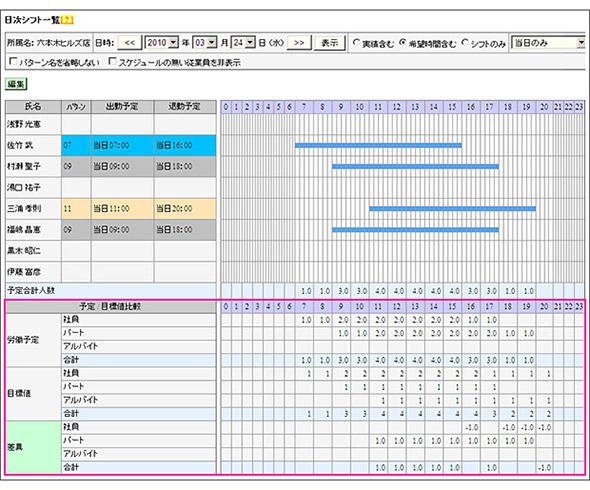Click employee name 佐竹 武

pyautogui.click(x=21, y=145)
